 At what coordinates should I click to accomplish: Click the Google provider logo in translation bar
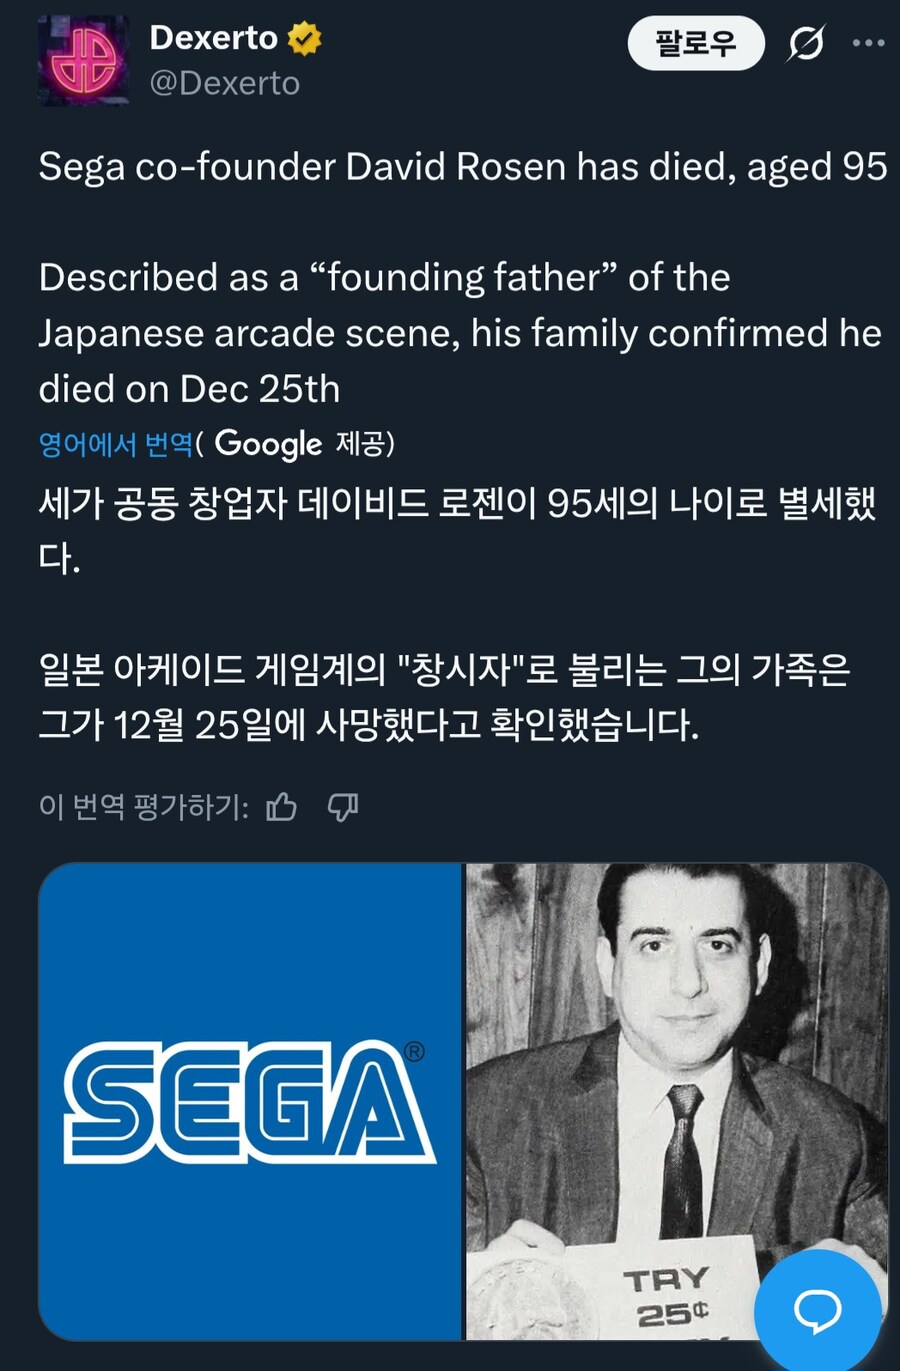[x=266, y=443]
